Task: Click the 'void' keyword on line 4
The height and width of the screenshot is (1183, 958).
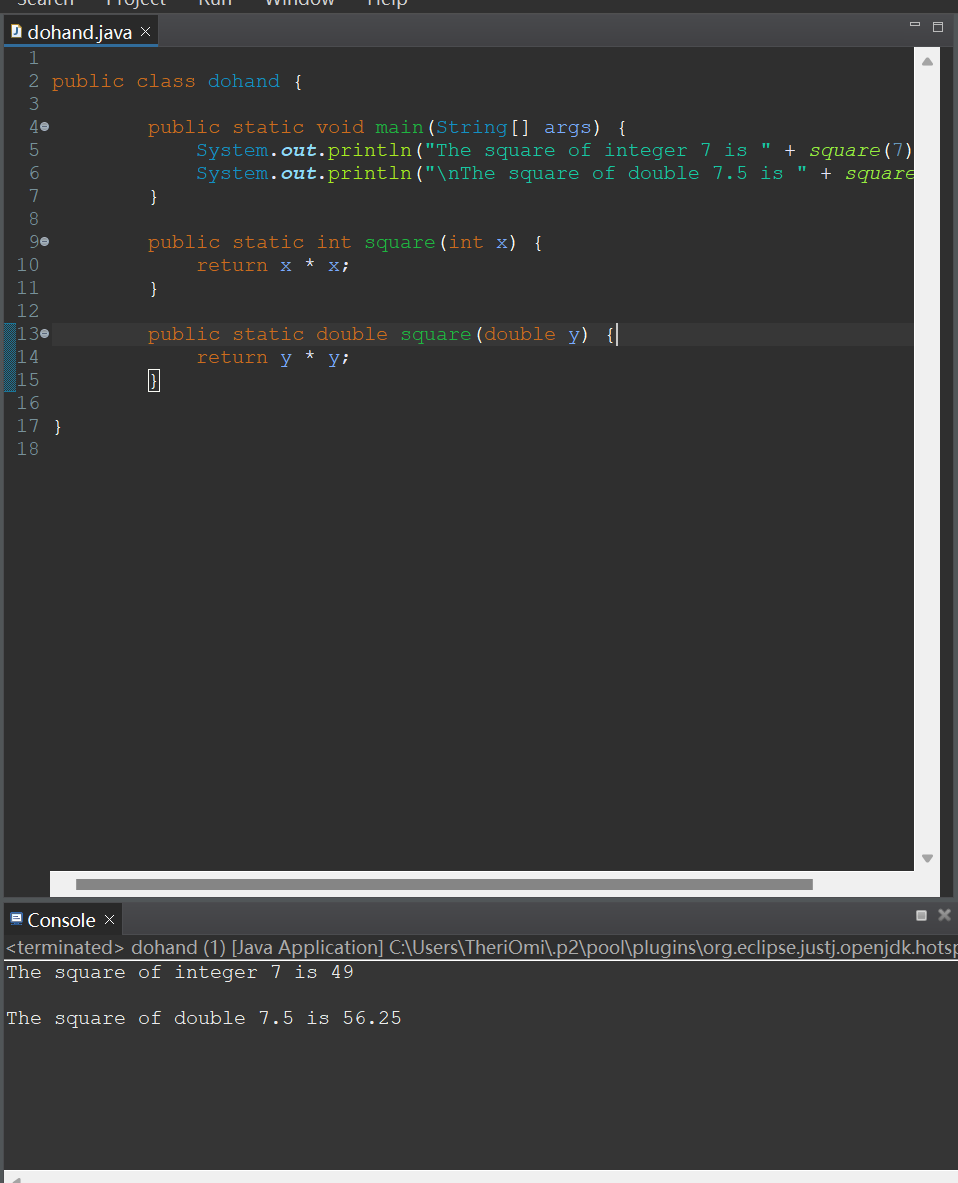Action: 340,128
